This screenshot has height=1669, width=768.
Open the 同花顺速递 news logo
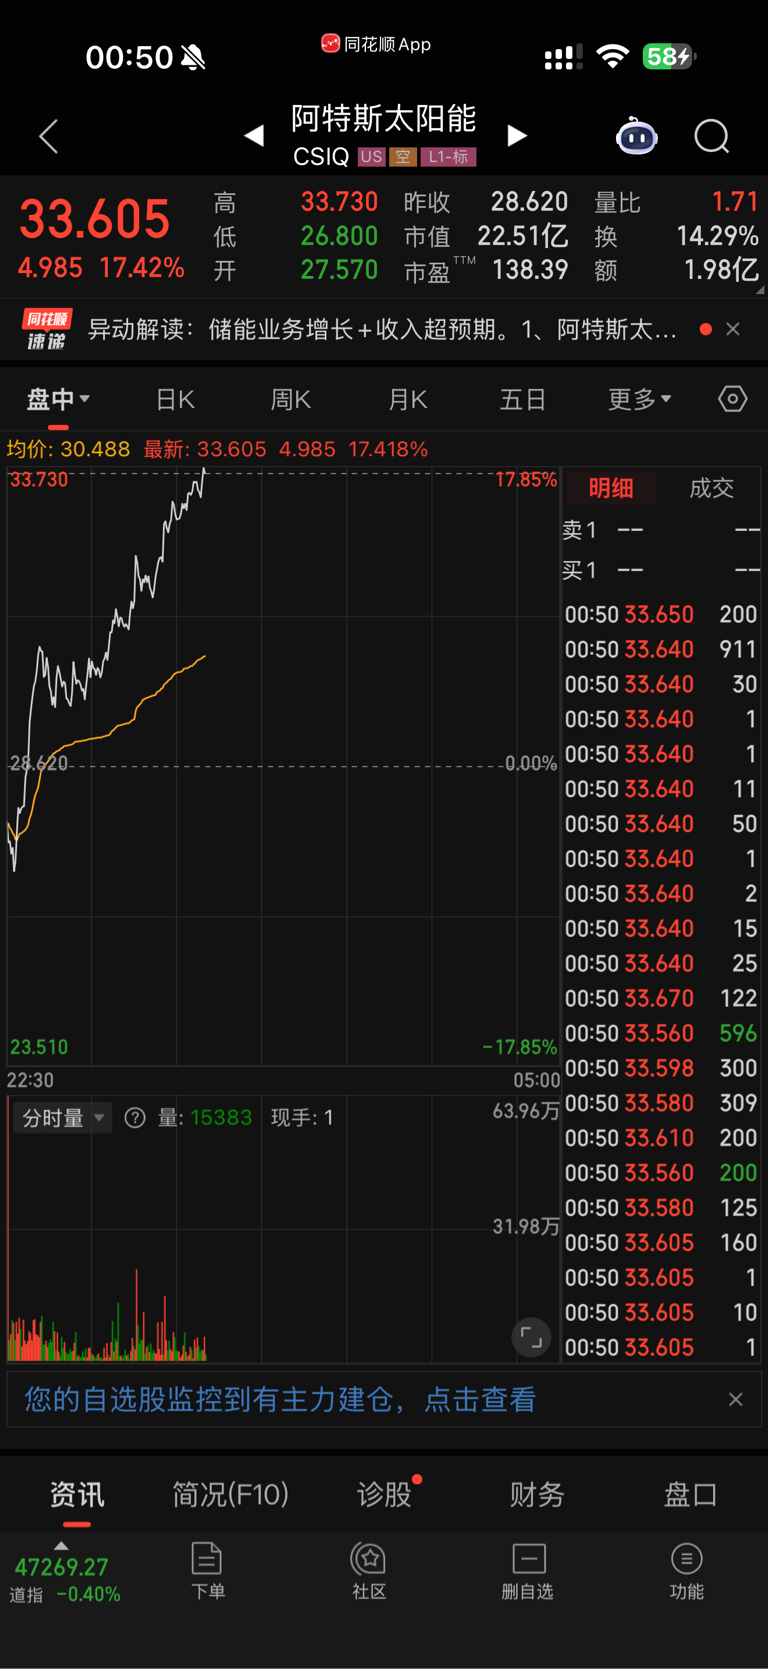[x=47, y=329]
